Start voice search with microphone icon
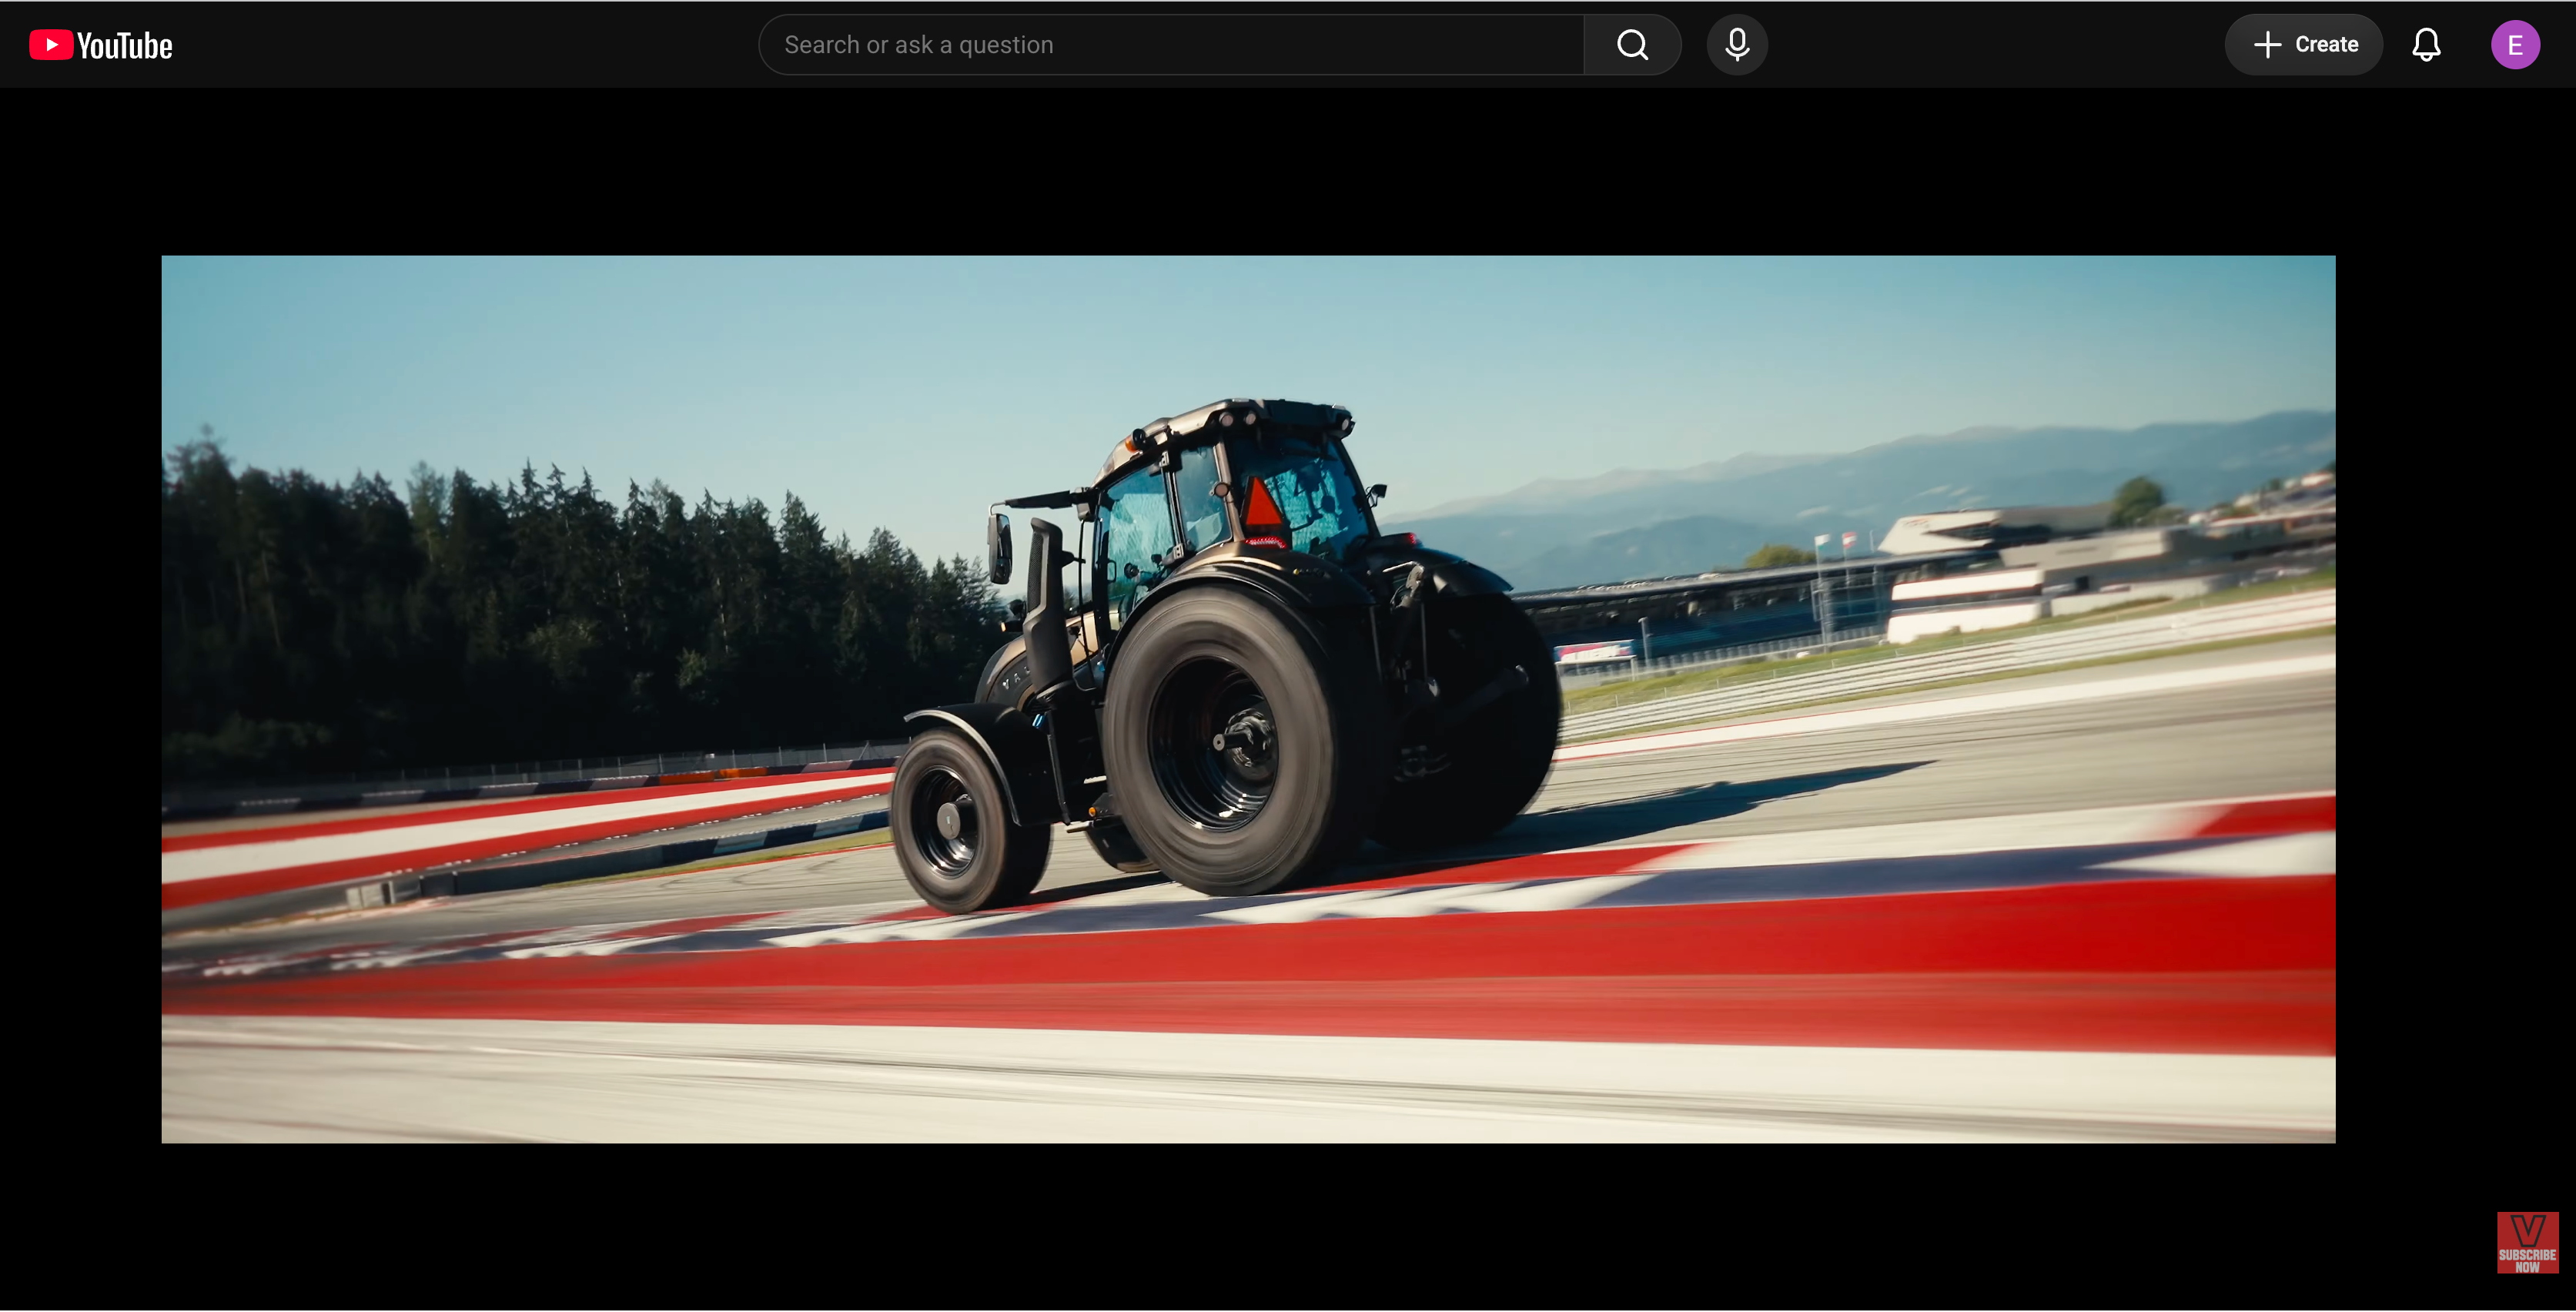 [x=1737, y=45]
